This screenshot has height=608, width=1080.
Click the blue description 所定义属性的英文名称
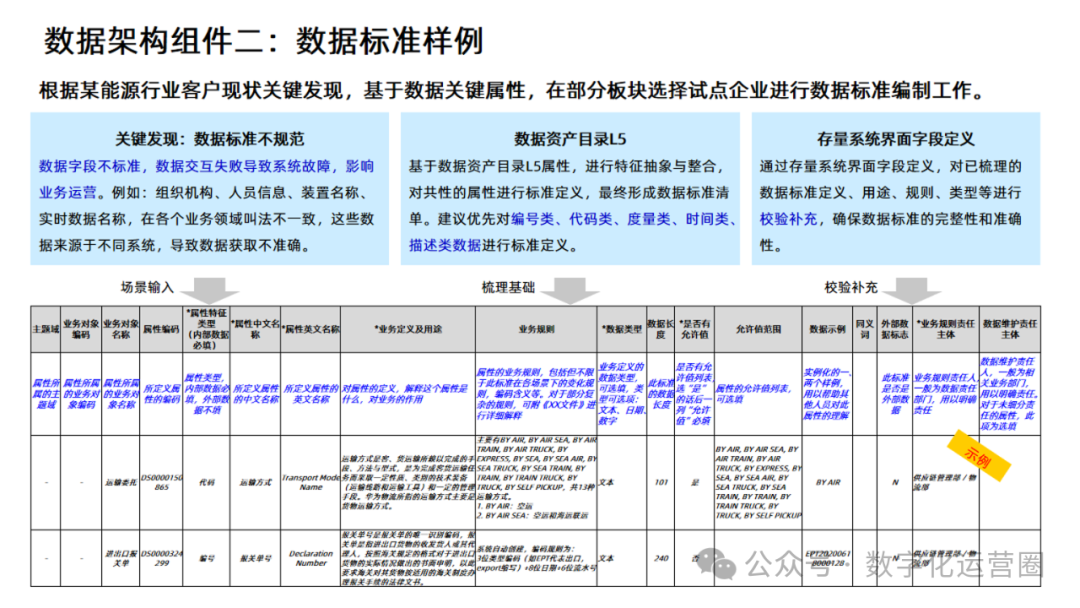311,394
